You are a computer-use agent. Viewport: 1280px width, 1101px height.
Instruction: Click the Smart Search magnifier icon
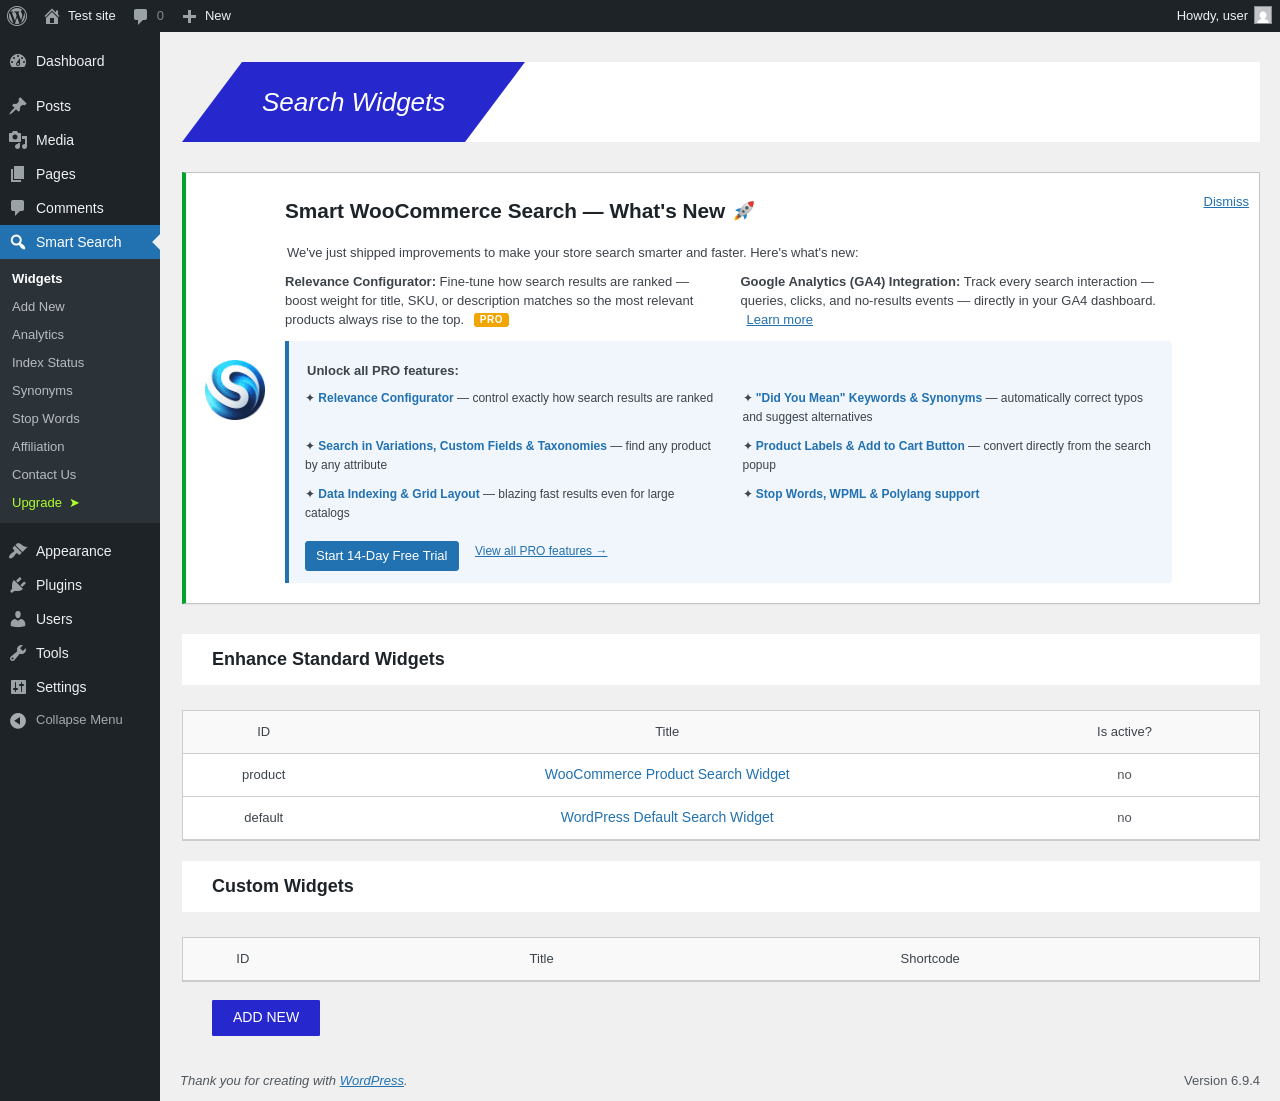(x=18, y=242)
